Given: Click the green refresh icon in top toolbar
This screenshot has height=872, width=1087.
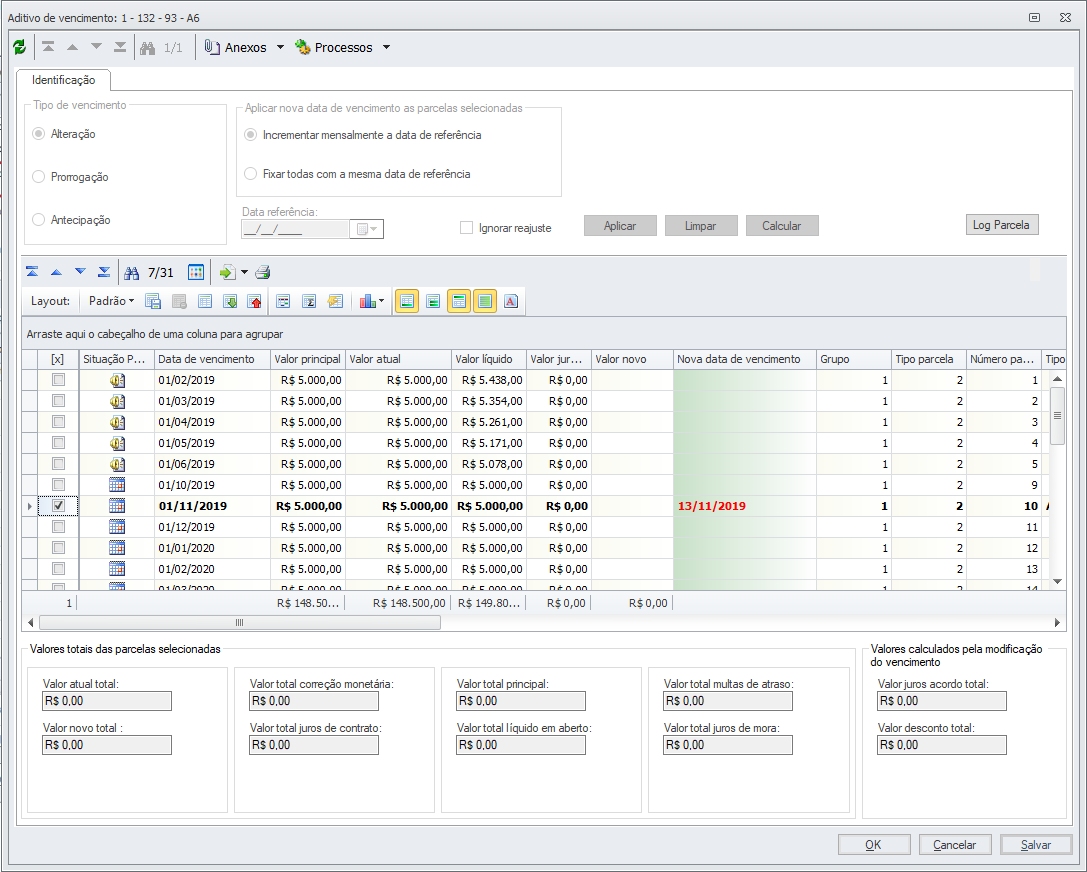Looking at the screenshot, I should (19, 47).
